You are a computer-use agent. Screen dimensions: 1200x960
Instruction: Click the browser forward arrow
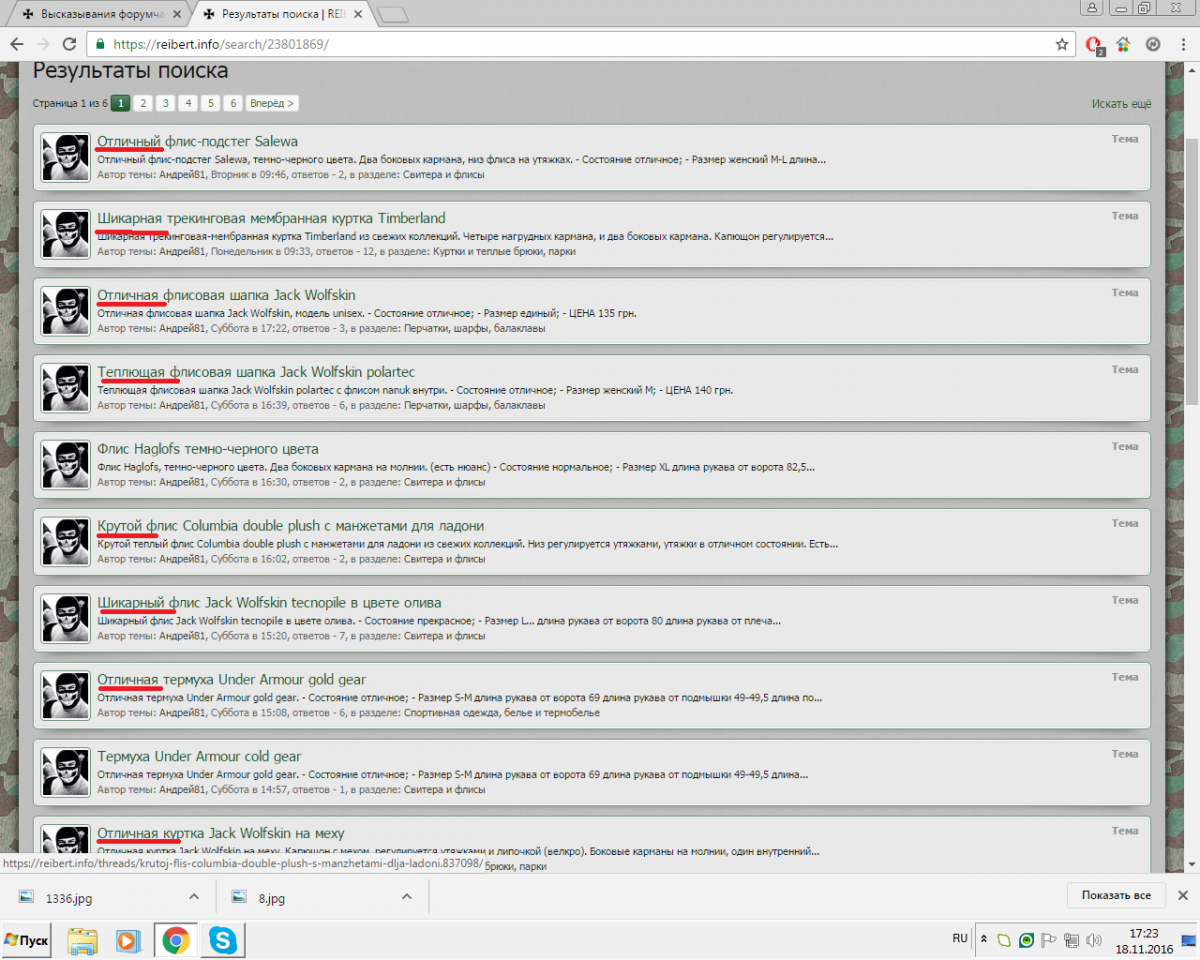(43, 44)
